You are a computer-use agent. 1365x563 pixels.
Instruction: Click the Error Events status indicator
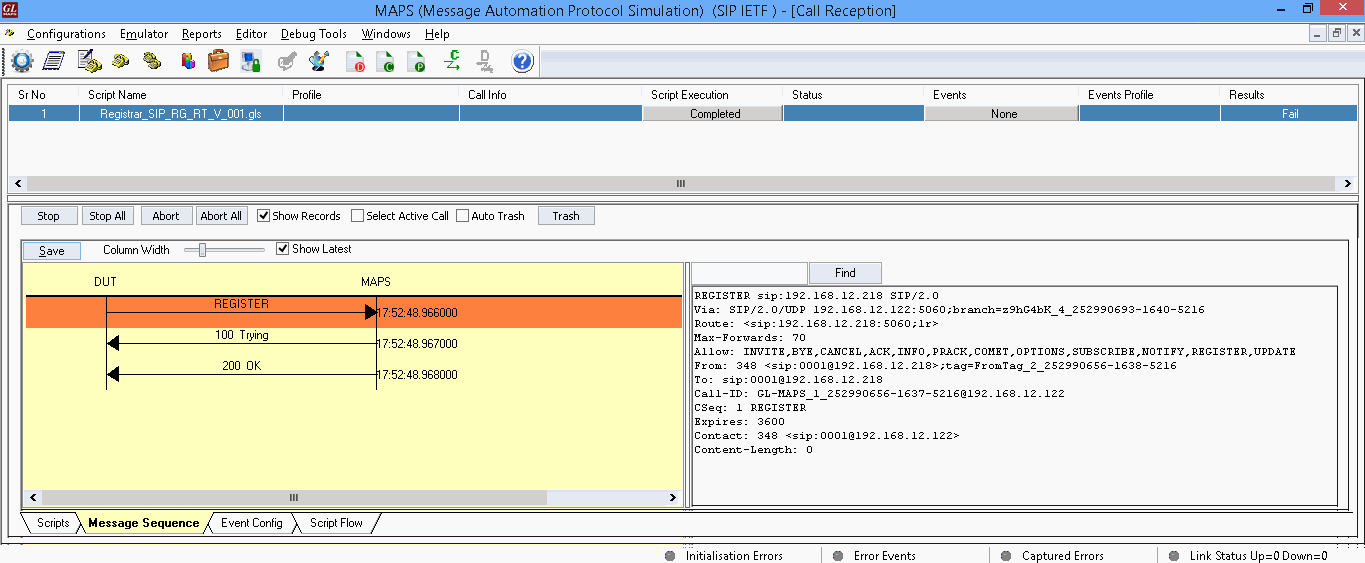874,556
